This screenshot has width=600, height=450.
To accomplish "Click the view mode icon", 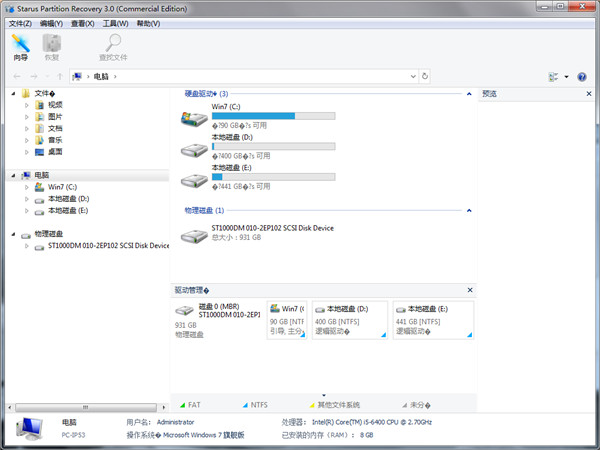I will pos(553,77).
